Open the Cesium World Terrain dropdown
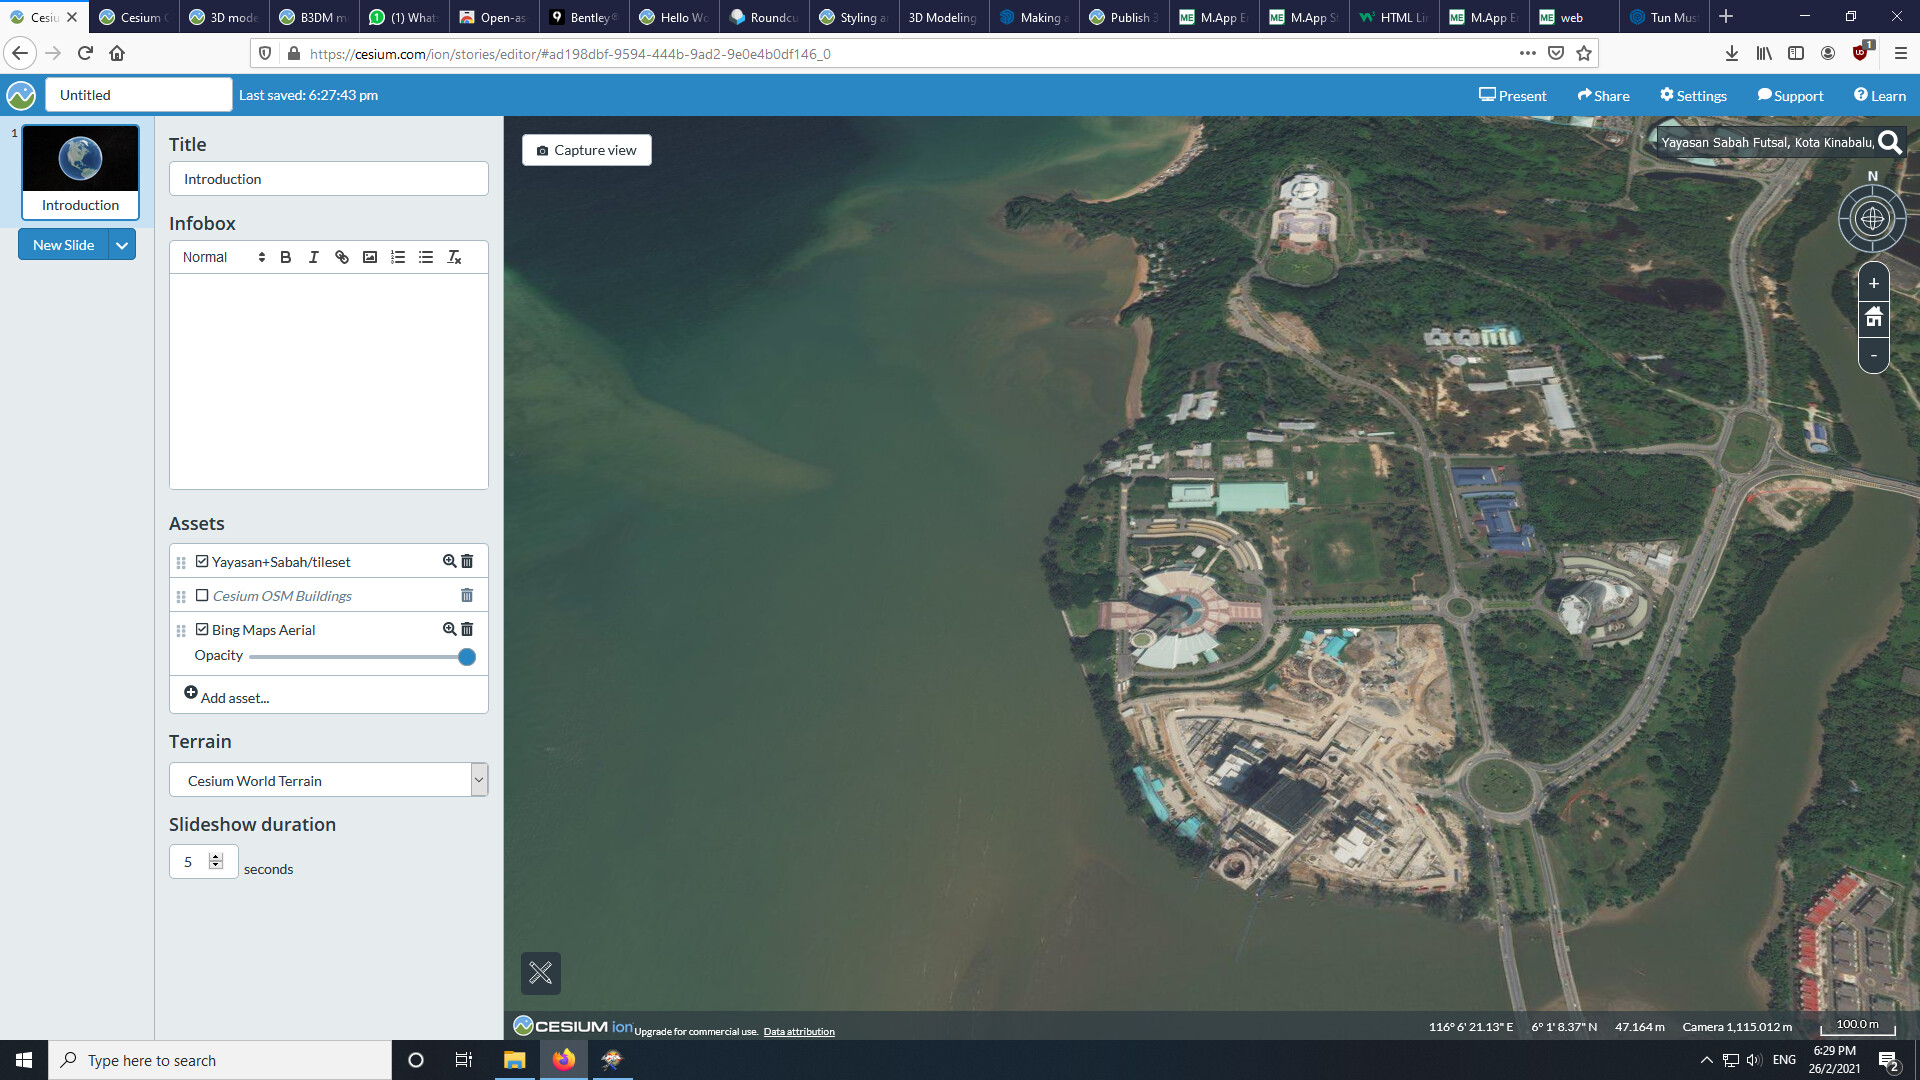 click(328, 781)
